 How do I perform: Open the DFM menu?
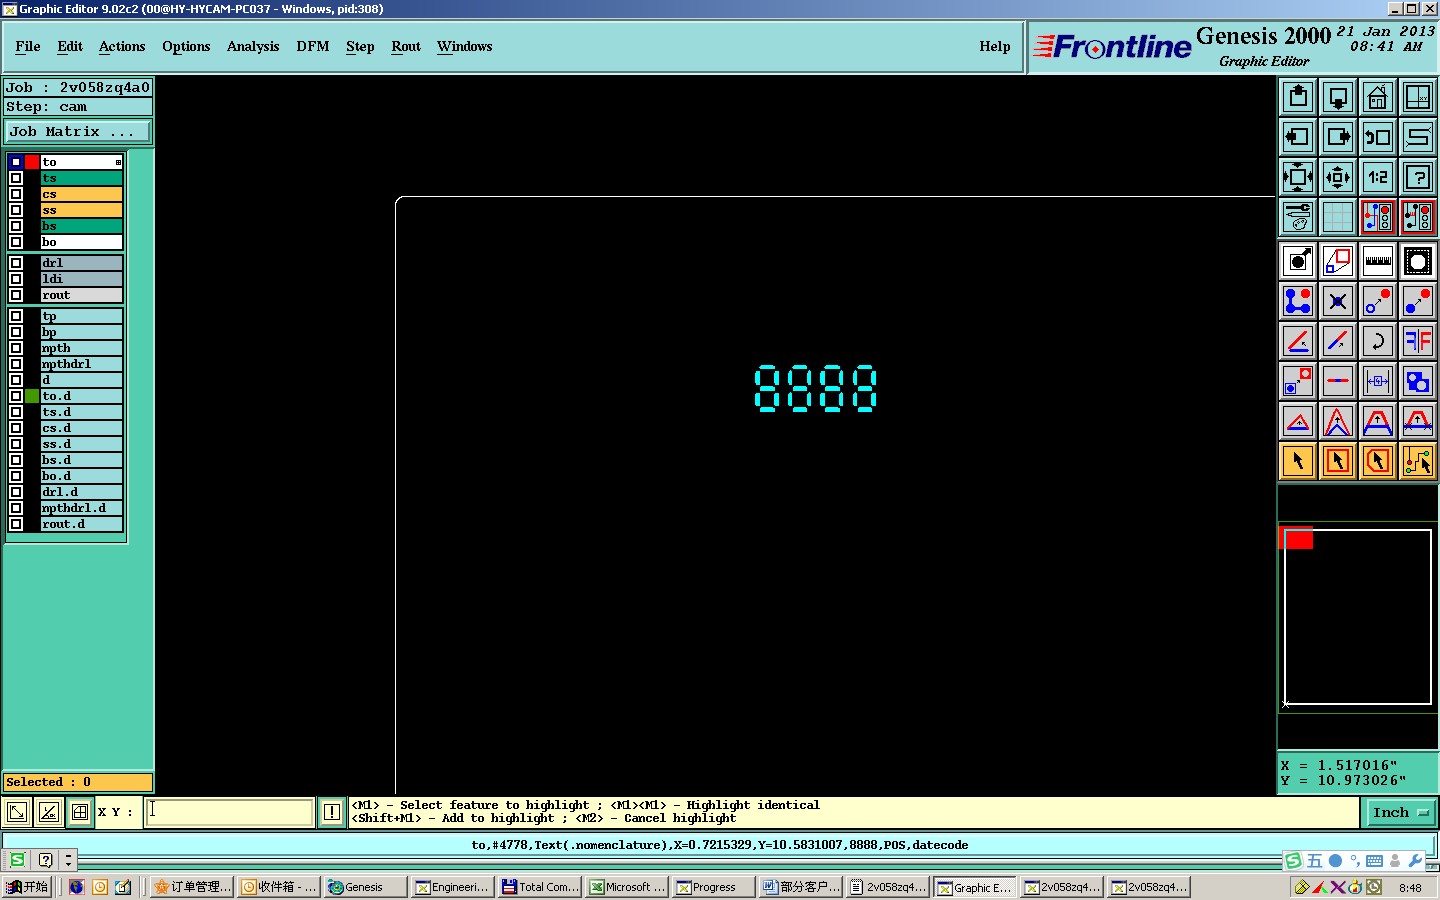pyautogui.click(x=313, y=46)
